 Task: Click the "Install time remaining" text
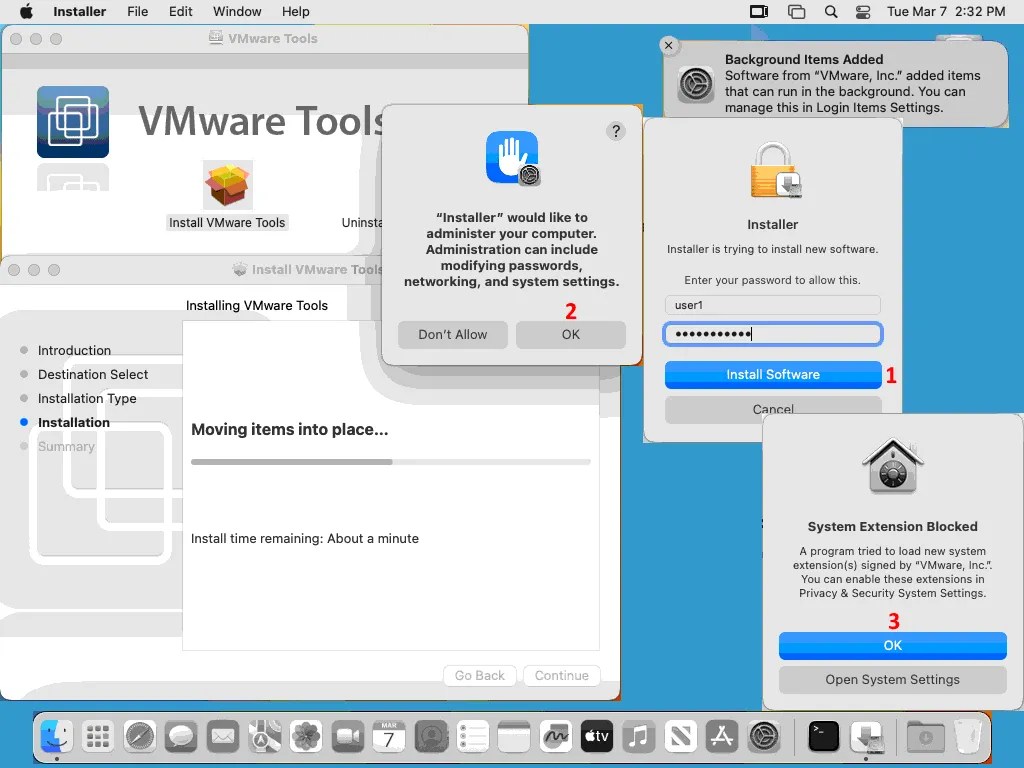coord(305,539)
